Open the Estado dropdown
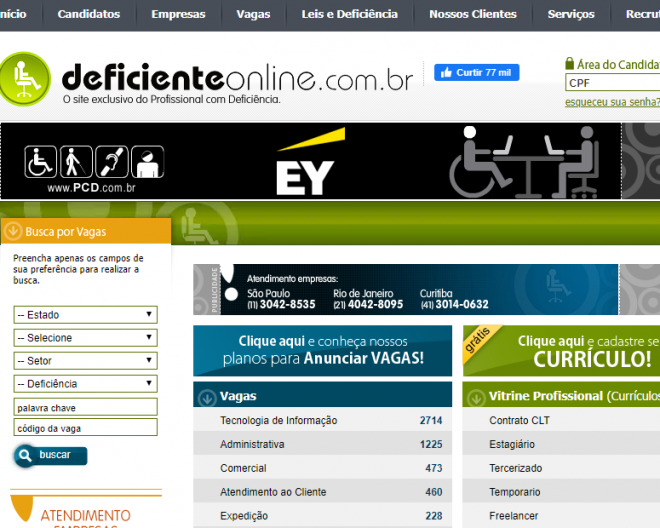Image resolution: width=660 pixels, height=528 pixels. pyautogui.click(x=85, y=315)
